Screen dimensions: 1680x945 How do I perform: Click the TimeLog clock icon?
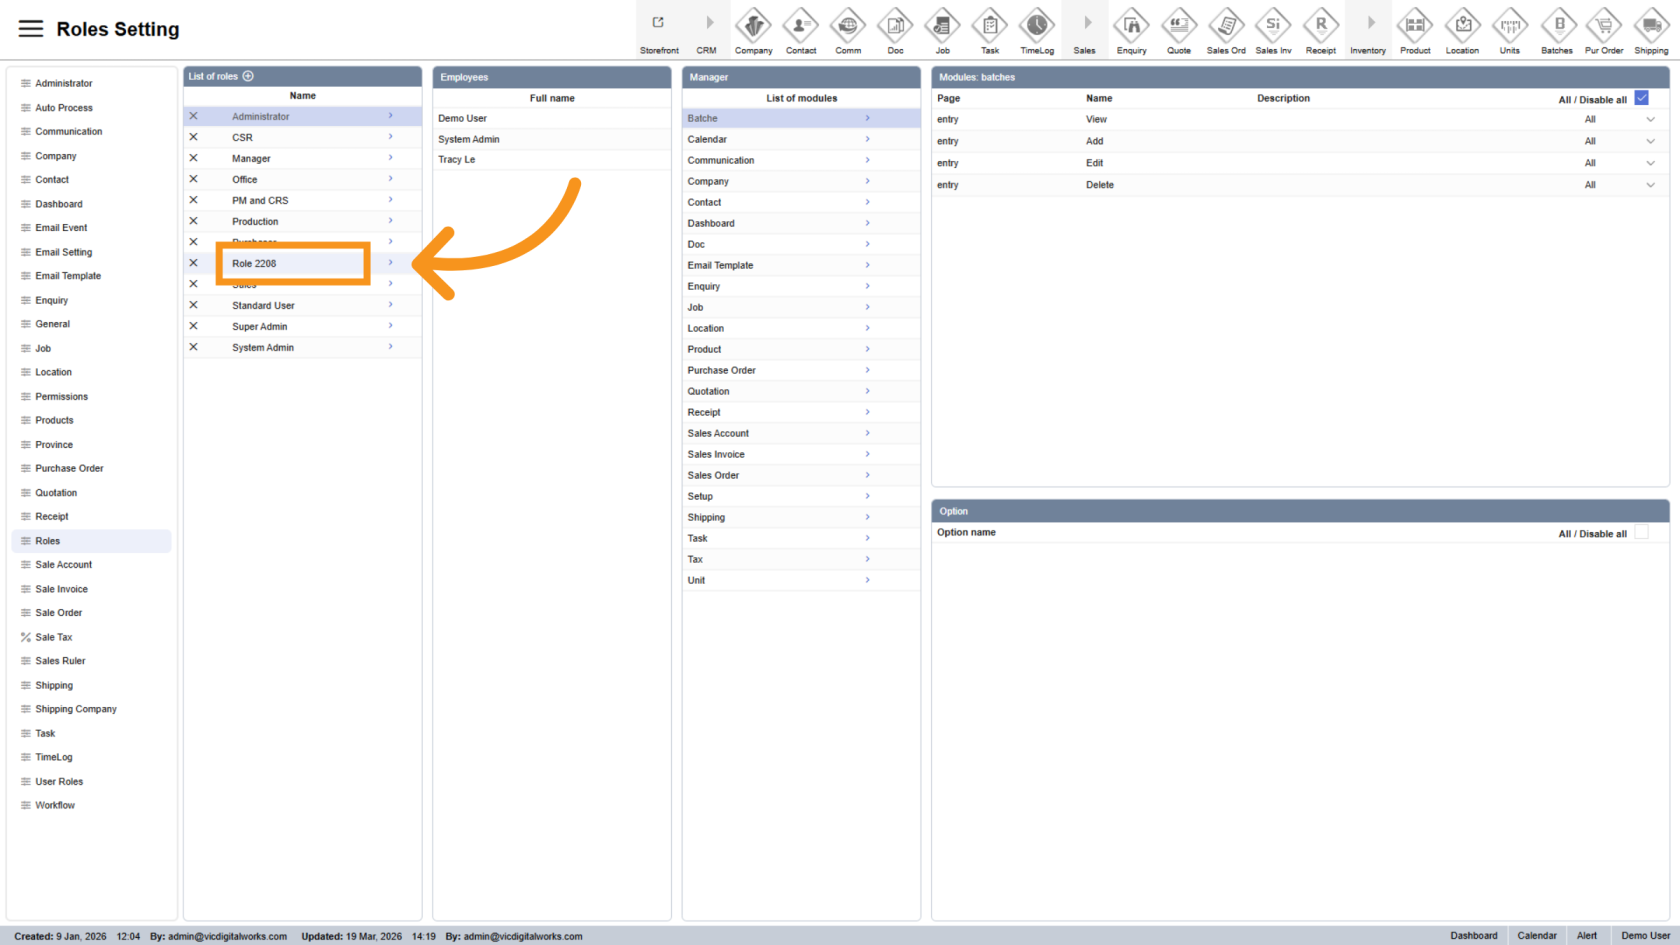coord(1037,24)
